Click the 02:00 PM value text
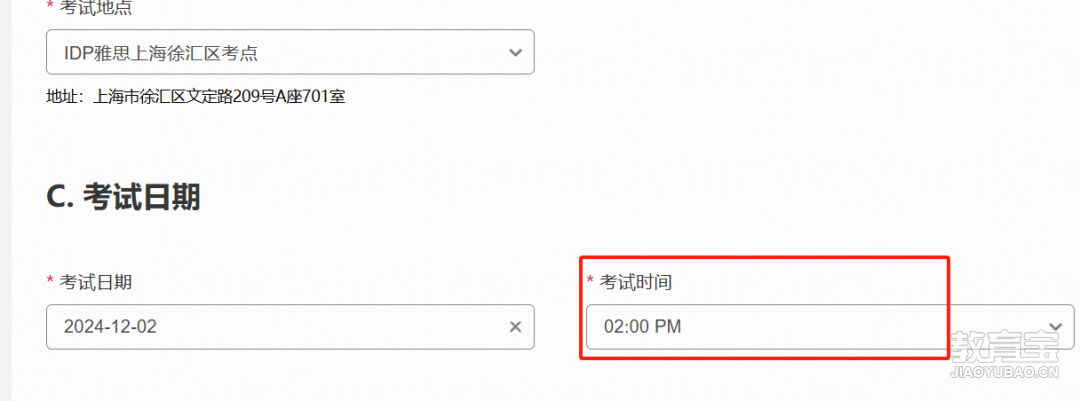The width and height of the screenshot is (1080, 401). [643, 327]
